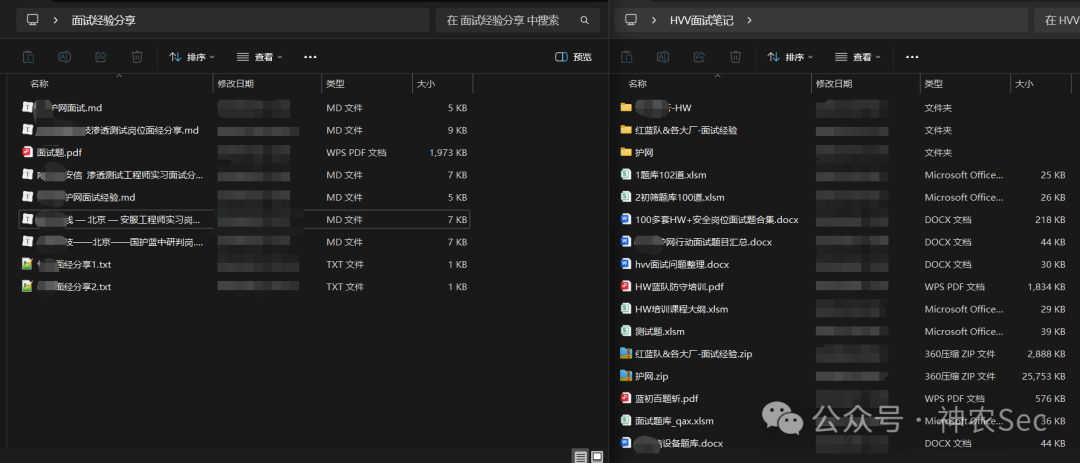
Task: Click the search magnifier icon in left window
Action: [x=585, y=21]
